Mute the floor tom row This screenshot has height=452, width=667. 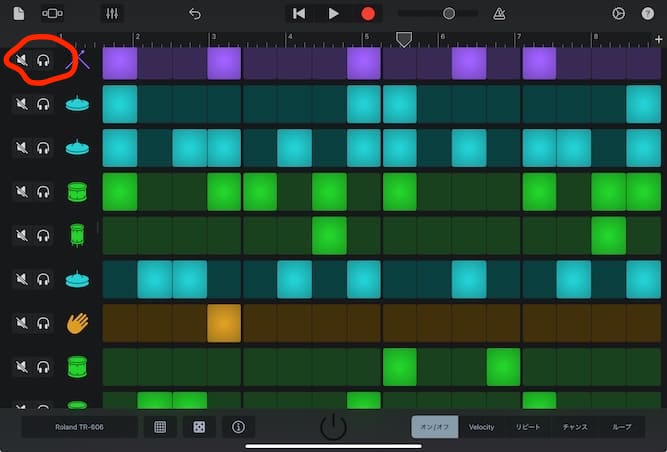pyautogui.click(x=22, y=235)
